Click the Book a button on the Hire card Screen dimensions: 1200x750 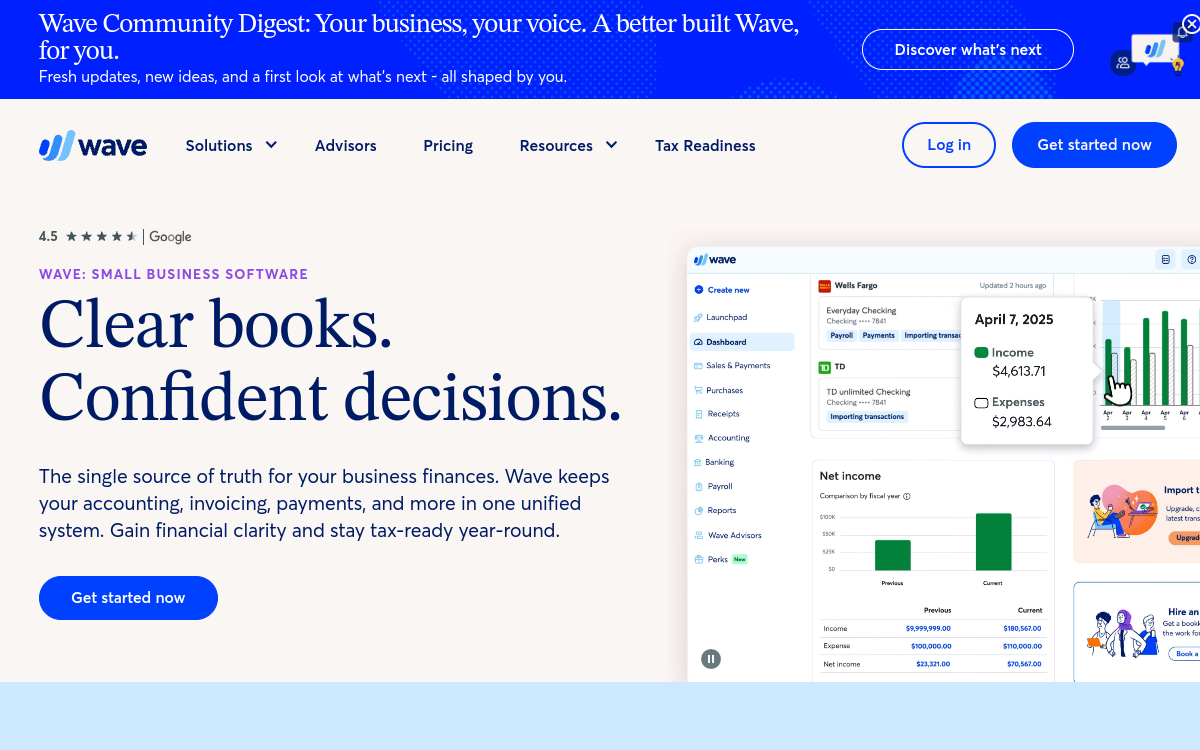click(1184, 654)
